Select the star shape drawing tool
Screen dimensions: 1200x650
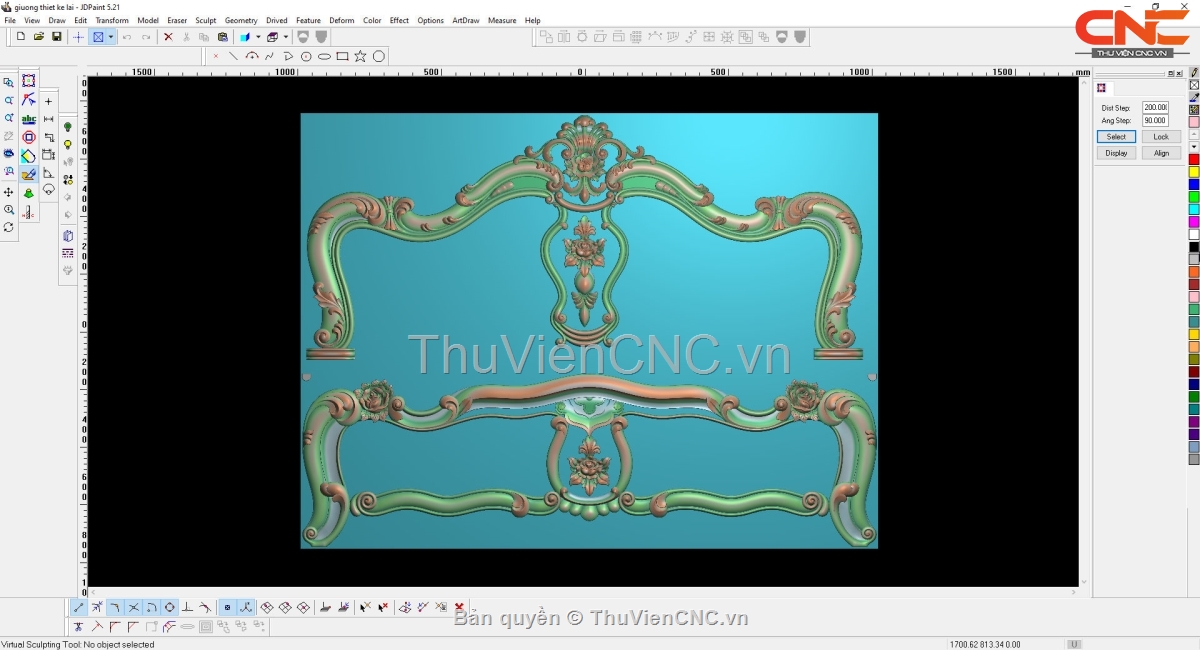point(360,56)
